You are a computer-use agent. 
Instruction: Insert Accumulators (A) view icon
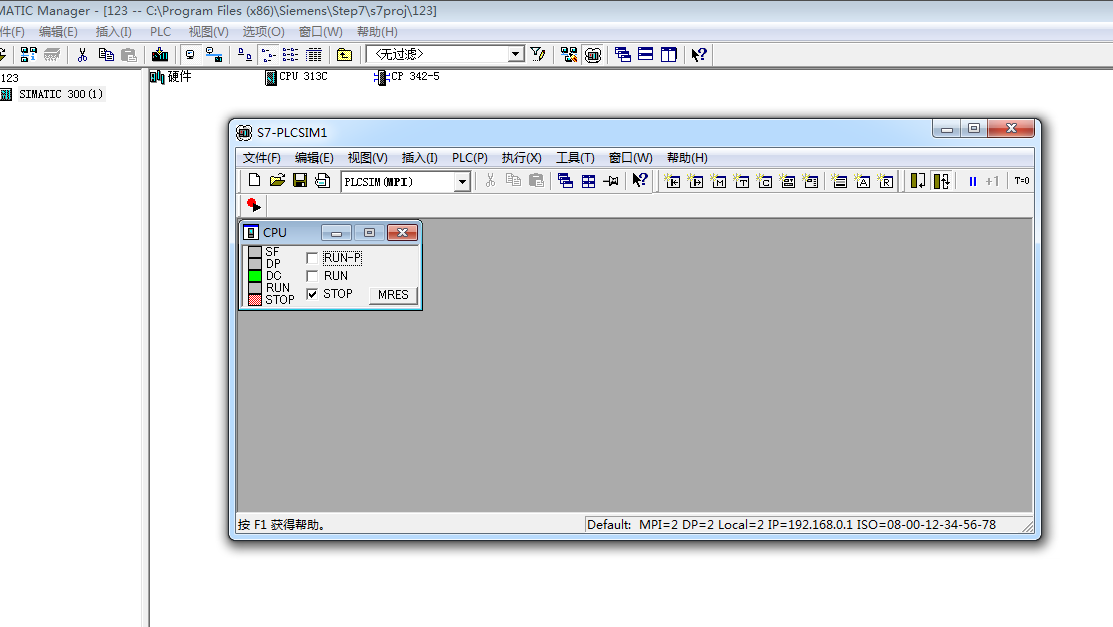[x=862, y=181]
